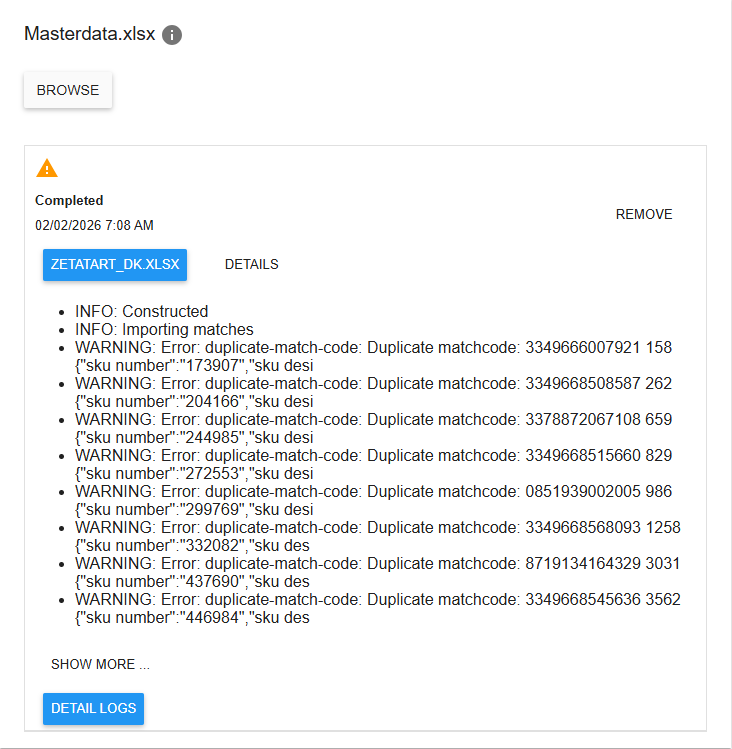Select the INFO: Constructed log line

pos(141,311)
